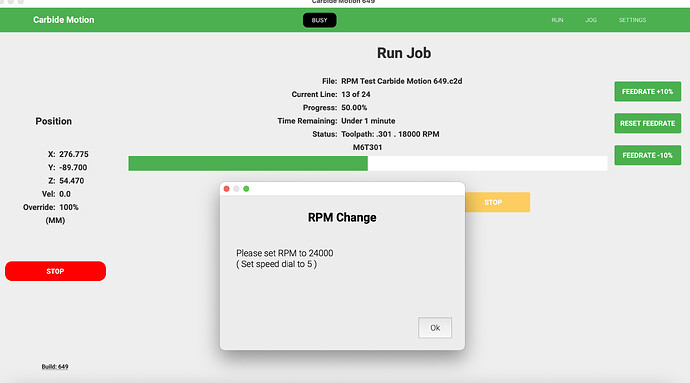Screen dimensions: 690x383
Task: Decrease feedrate with FEEDRATE -10%
Action: coord(647,155)
